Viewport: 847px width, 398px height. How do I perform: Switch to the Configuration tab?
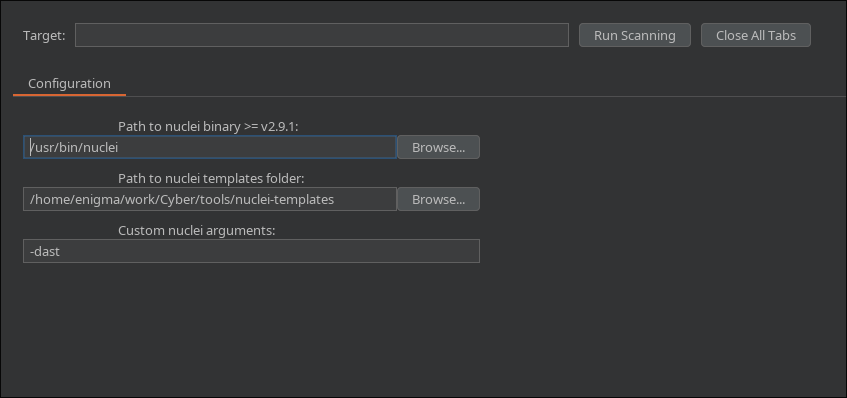pos(69,84)
